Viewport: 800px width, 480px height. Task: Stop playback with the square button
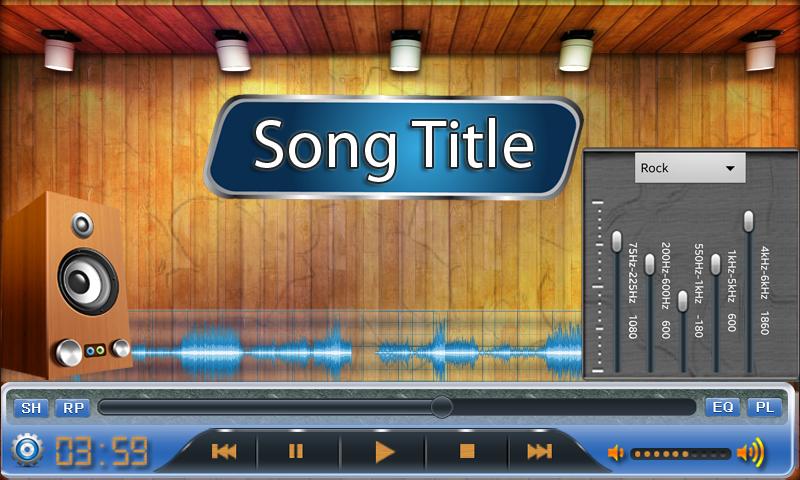(x=466, y=452)
